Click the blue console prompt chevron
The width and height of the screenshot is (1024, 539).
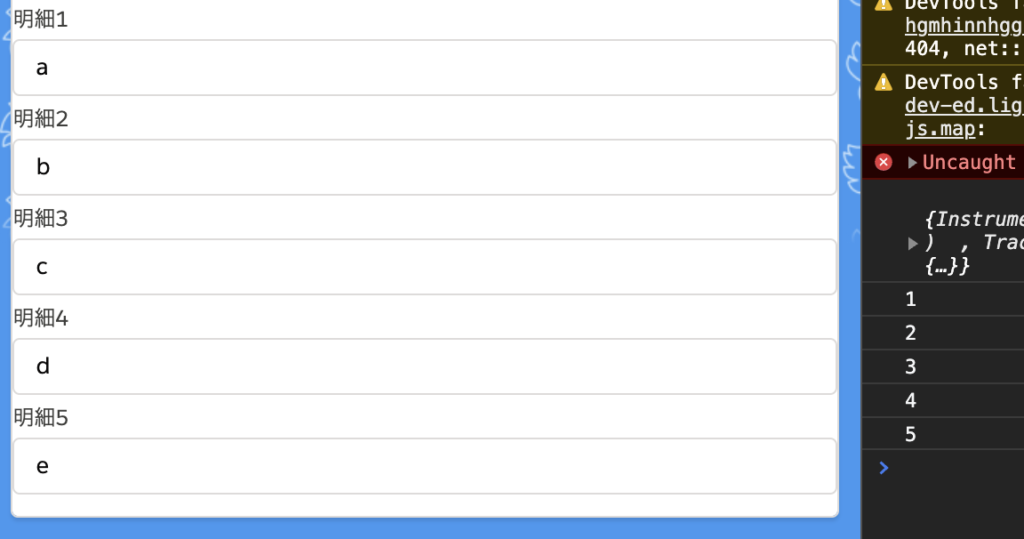(x=884, y=468)
